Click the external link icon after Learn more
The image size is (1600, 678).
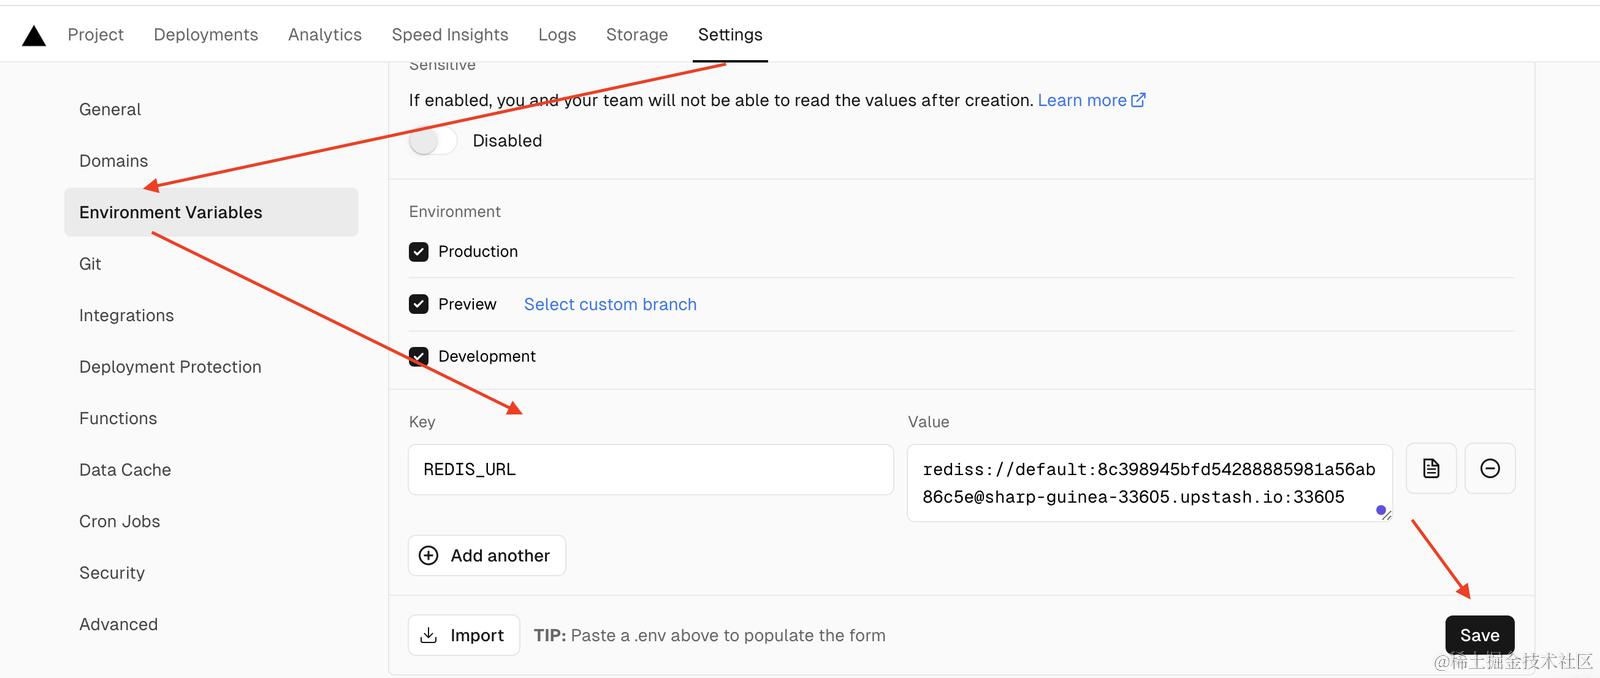point(1138,100)
